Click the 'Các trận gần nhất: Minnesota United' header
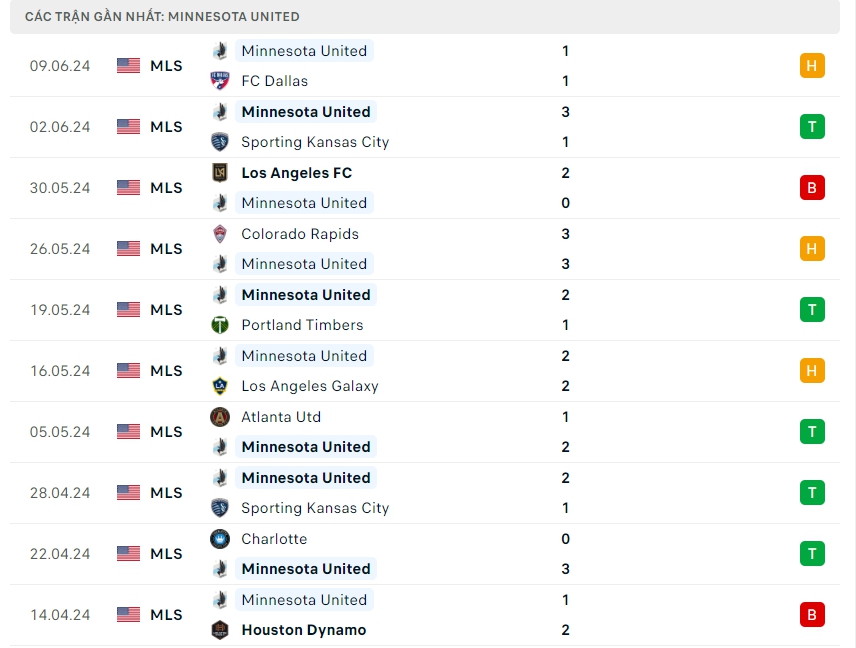 tap(162, 17)
